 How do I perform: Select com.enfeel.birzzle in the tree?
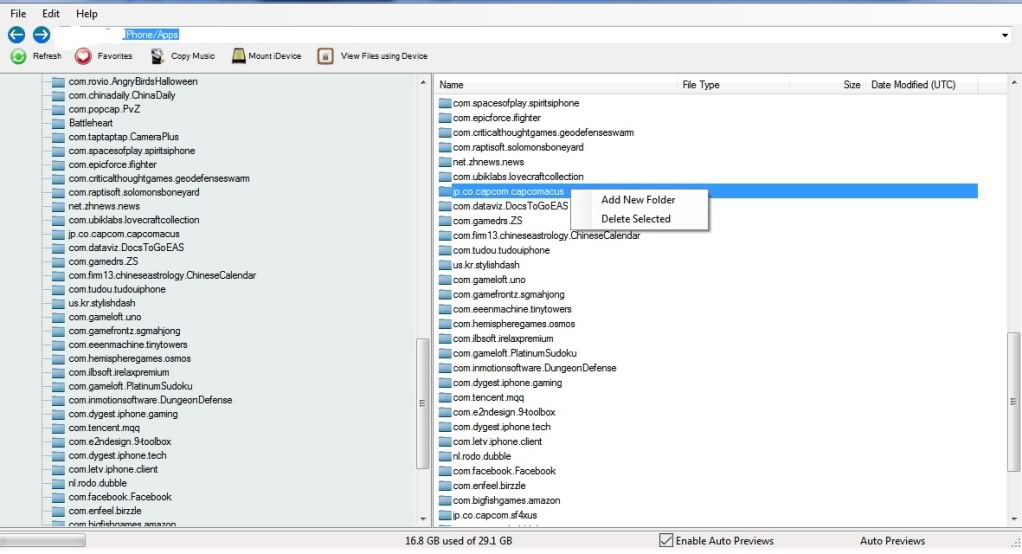105,510
